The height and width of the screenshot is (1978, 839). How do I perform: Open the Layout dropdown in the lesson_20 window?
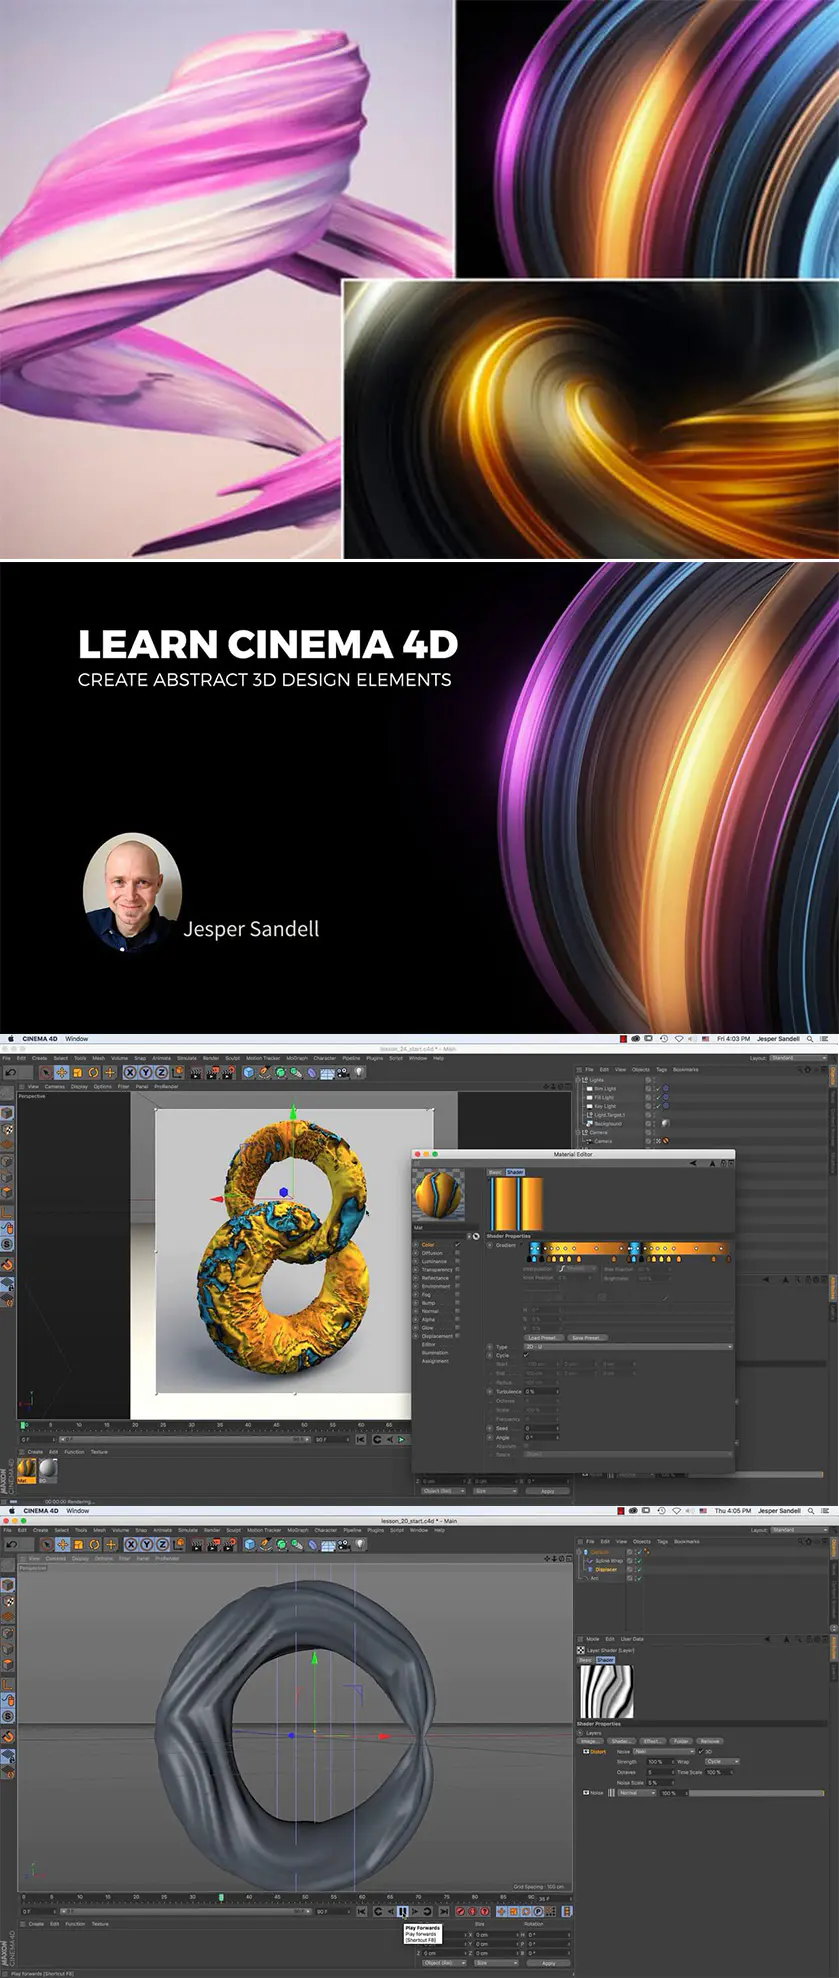(798, 1530)
